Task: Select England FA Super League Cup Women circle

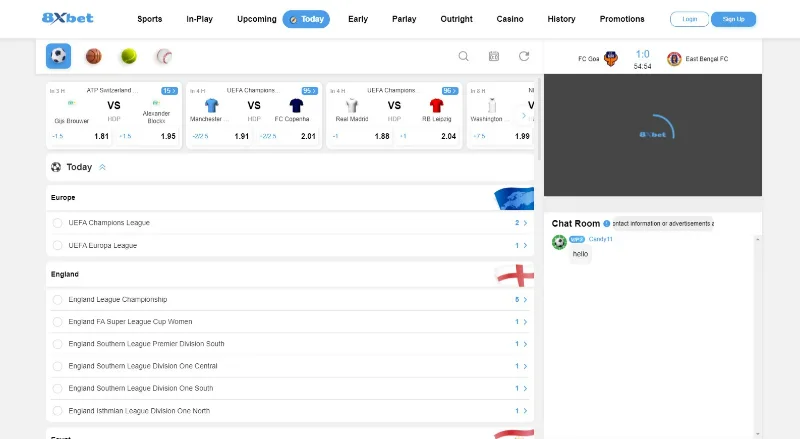Action: 57,322
